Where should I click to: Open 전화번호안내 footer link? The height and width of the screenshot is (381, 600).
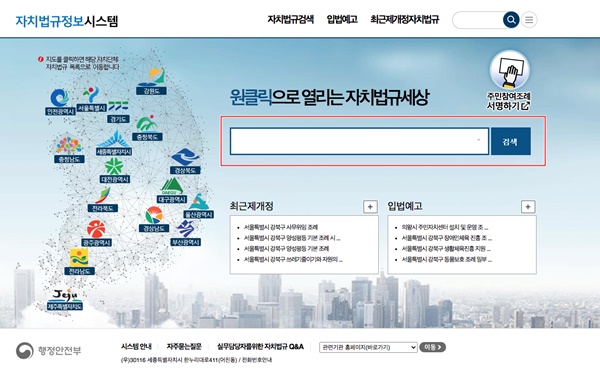coord(257,360)
